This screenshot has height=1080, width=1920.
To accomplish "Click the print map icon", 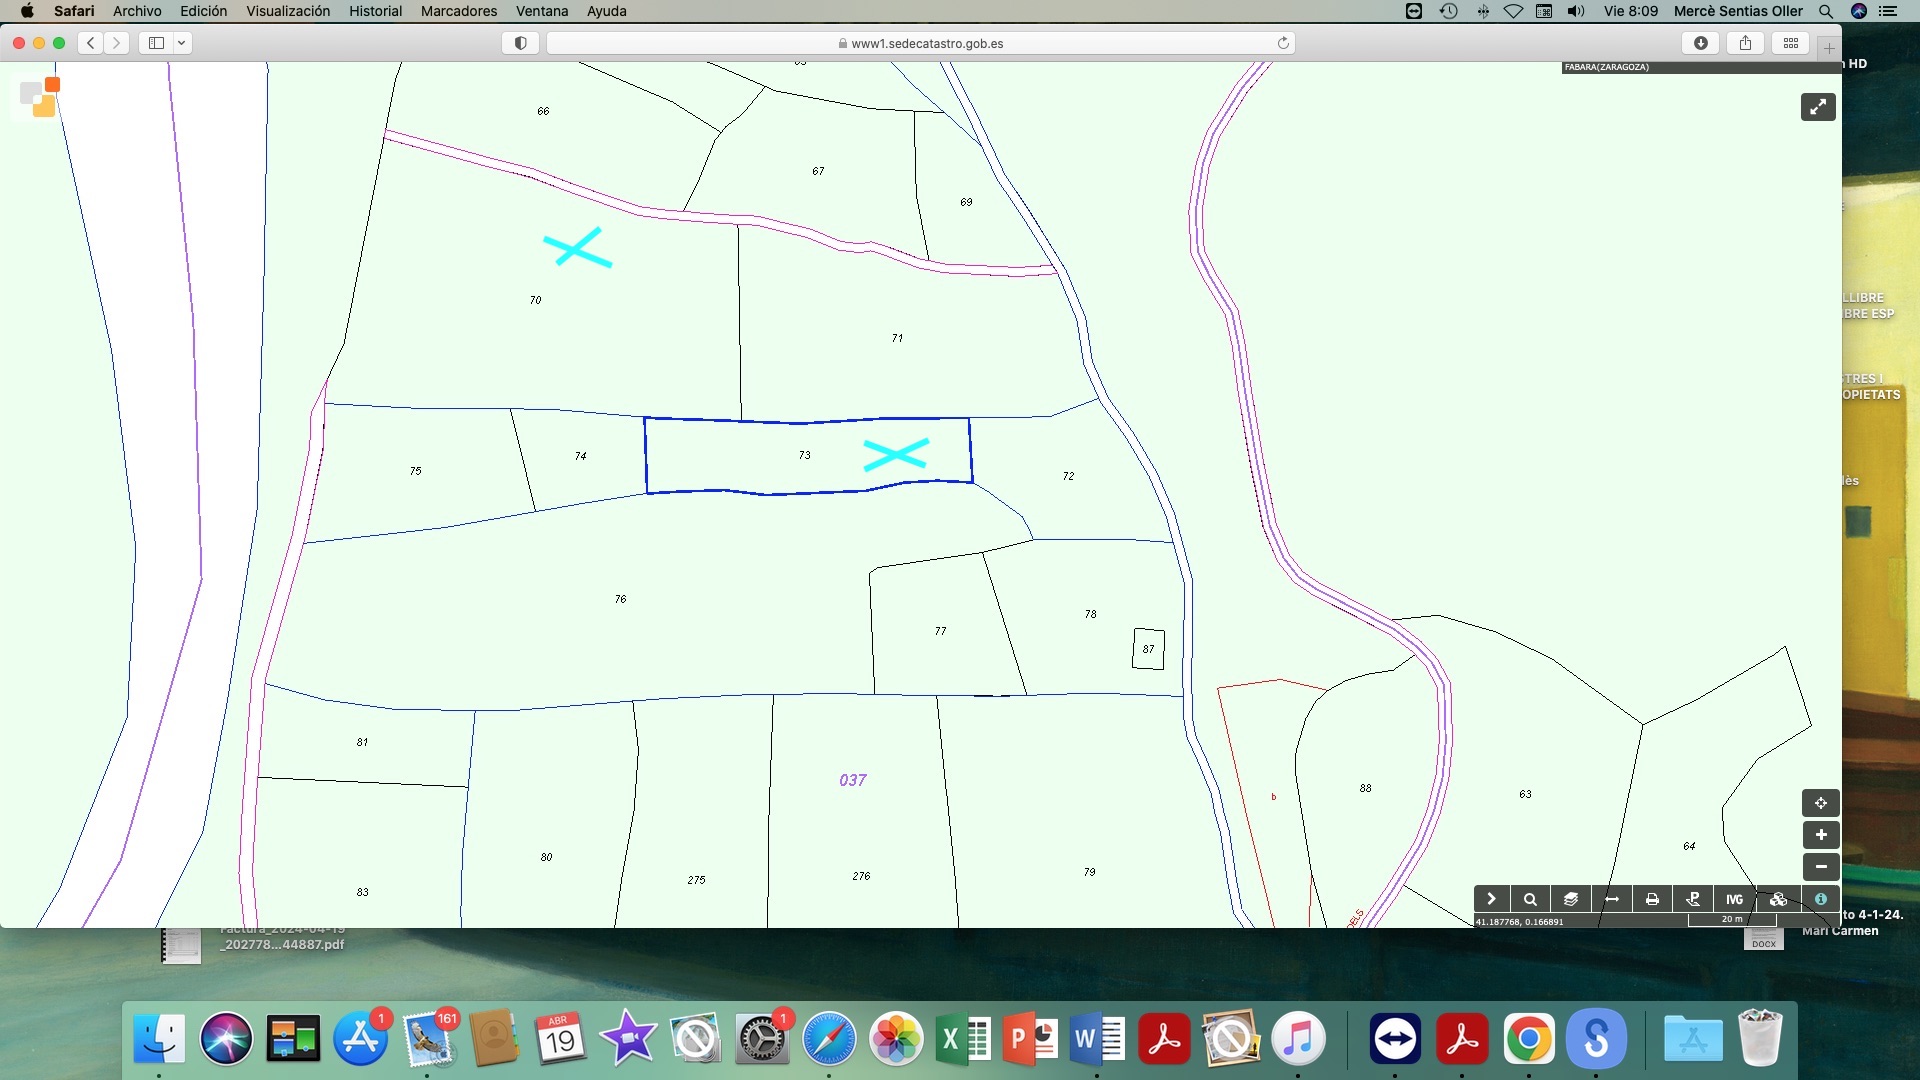I will coord(1652,899).
